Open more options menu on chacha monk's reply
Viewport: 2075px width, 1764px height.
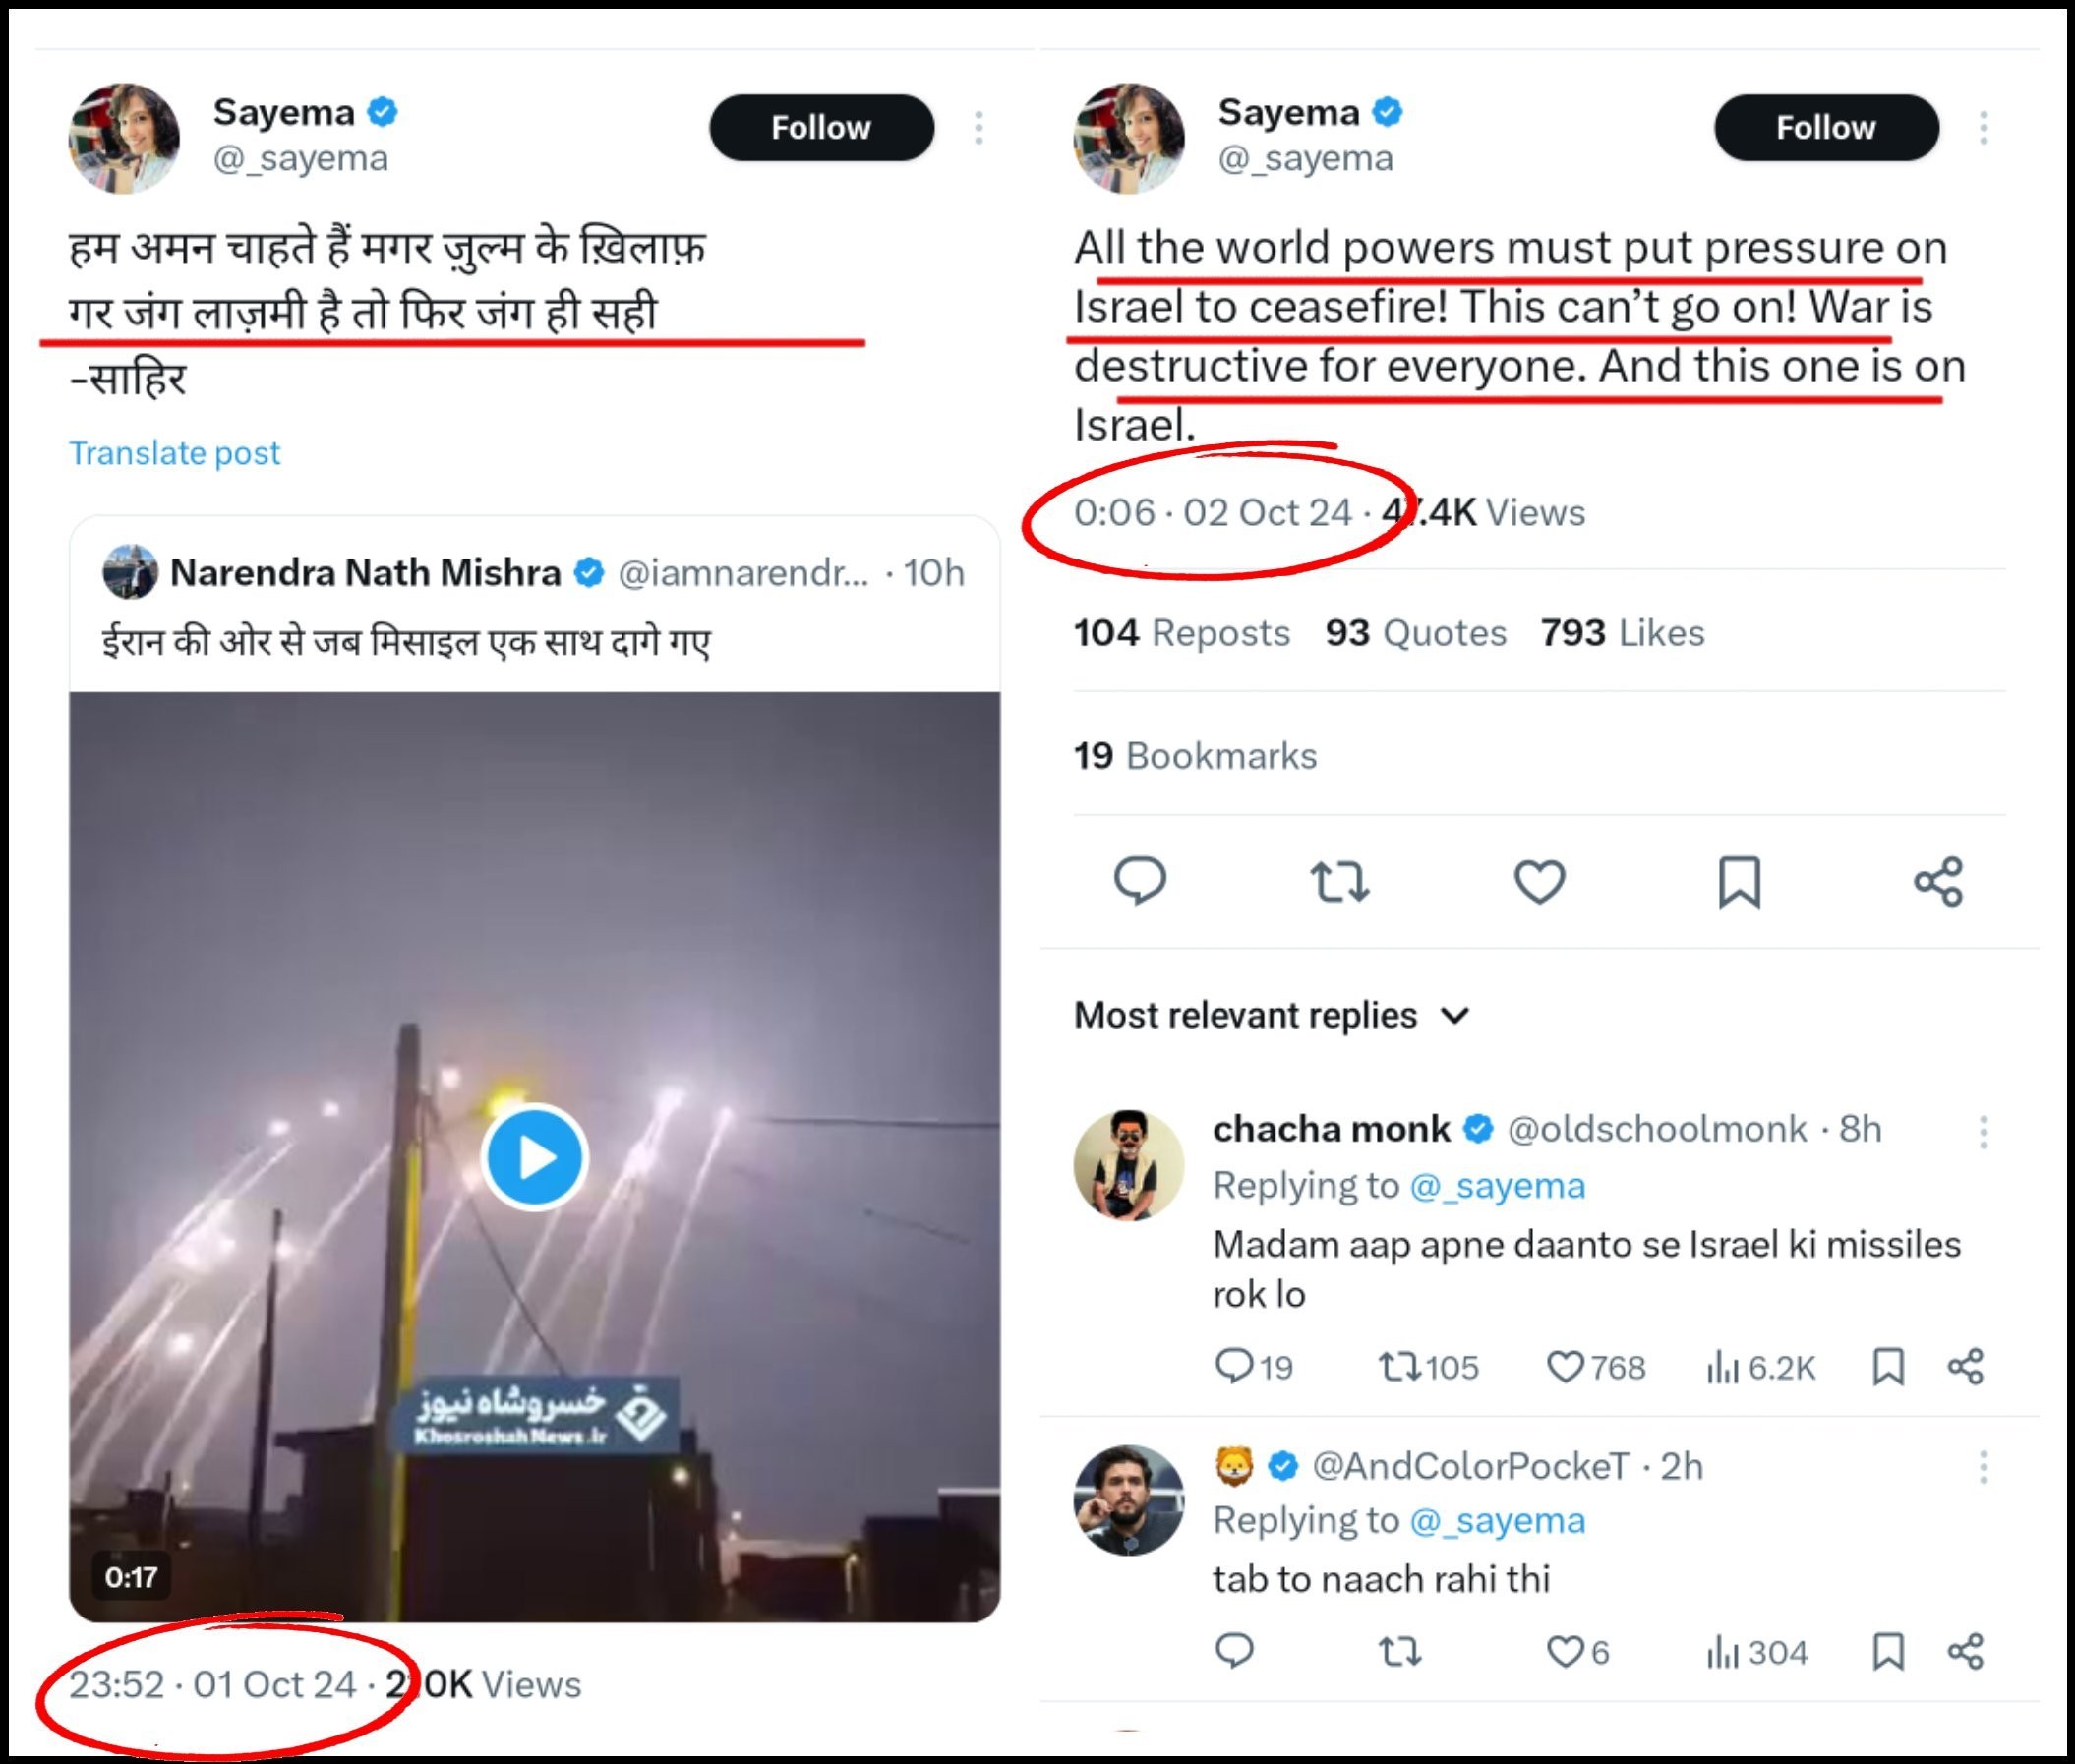pyautogui.click(x=1983, y=1132)
